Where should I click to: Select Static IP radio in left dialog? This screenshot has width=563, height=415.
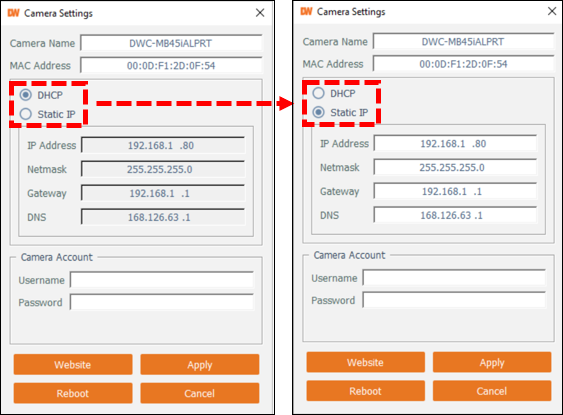[25, 114]
